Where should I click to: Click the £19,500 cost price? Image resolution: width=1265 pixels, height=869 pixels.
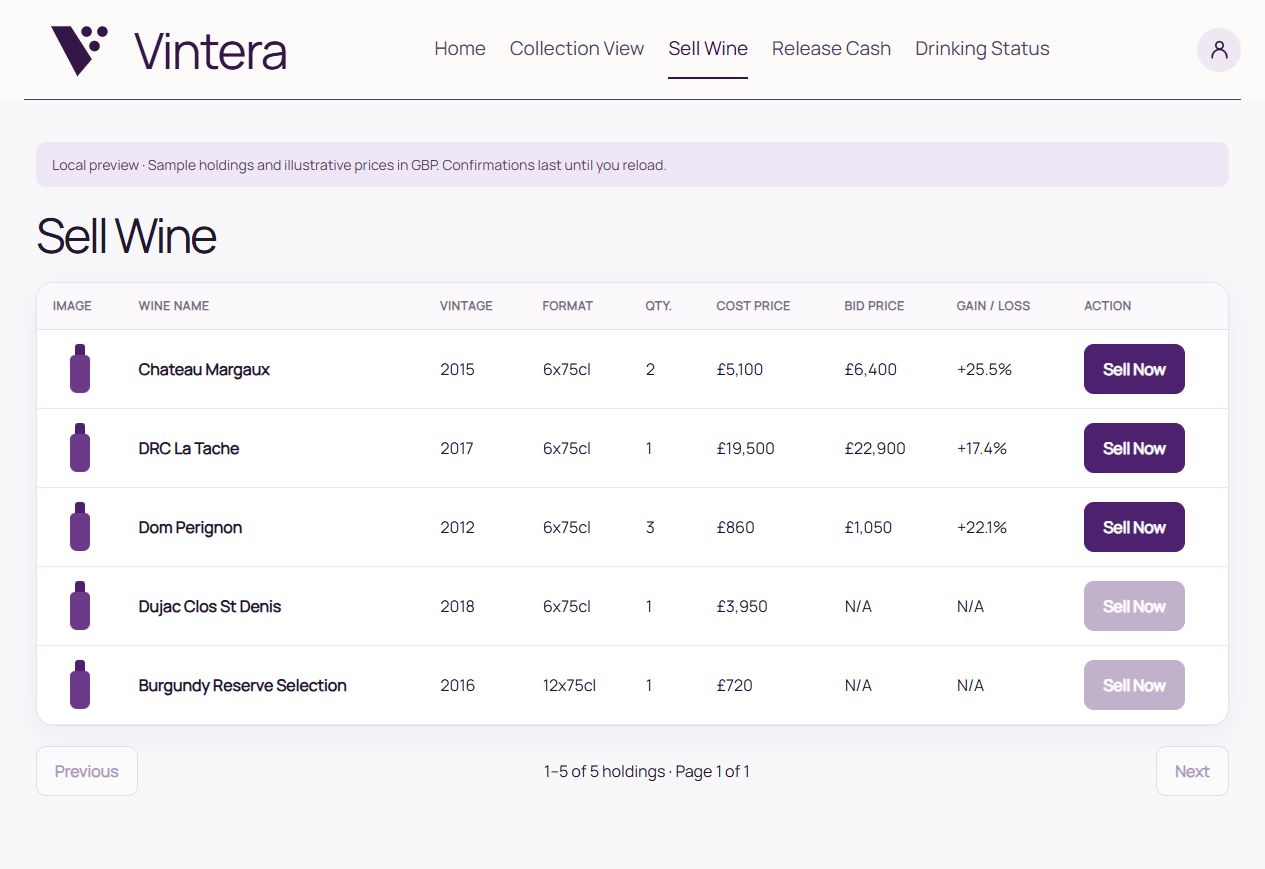pyautogui.click(x=746, y=448)
